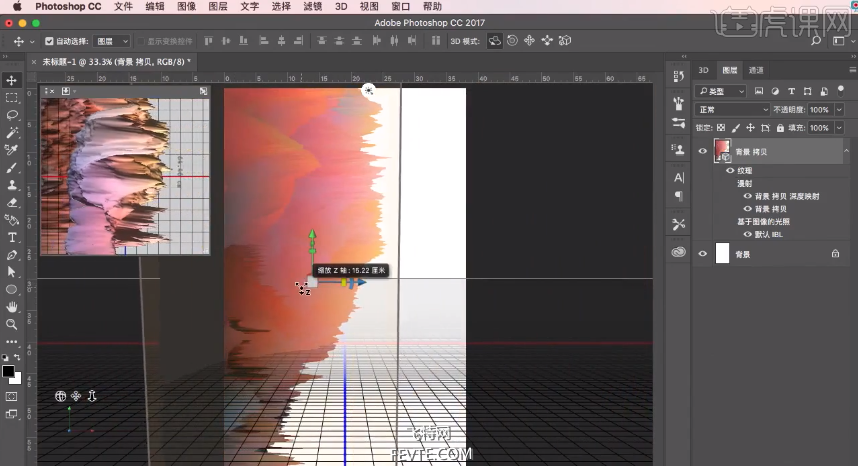Select the Move tool in toolbox
Screen dimensions: 858x466
[x=11, y=80]
